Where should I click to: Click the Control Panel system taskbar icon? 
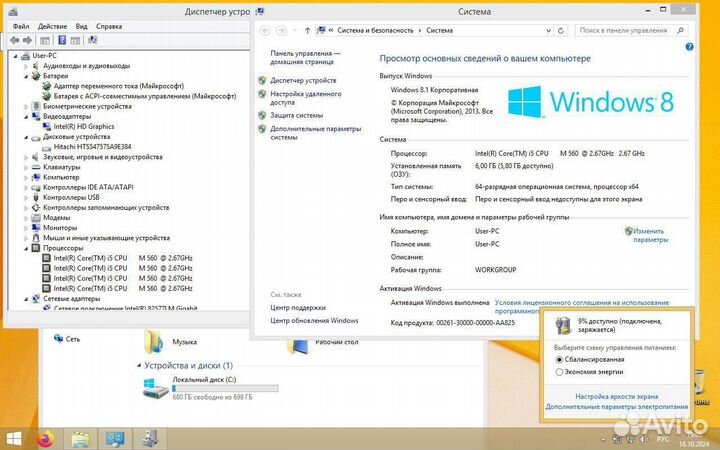[115, 439]
